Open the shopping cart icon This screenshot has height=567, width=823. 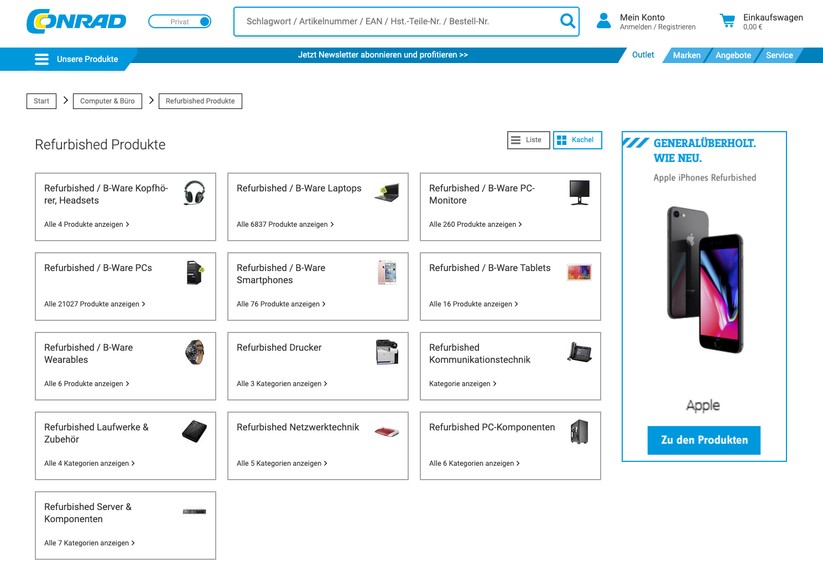click(727, 20)
